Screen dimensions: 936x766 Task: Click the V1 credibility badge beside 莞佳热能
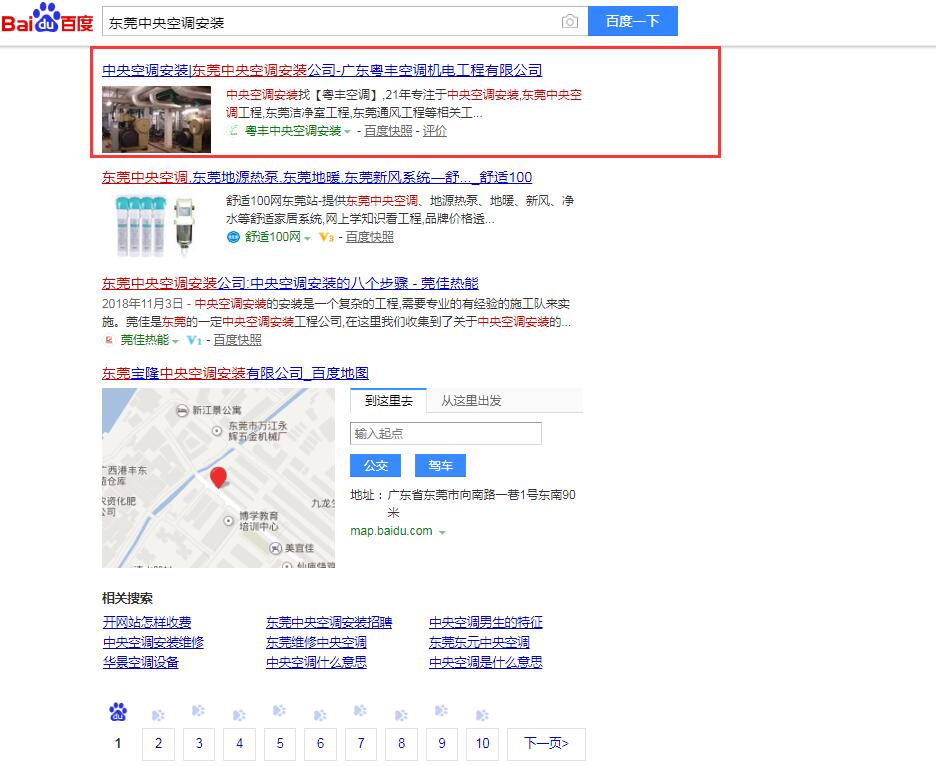[x=194, y=340]
